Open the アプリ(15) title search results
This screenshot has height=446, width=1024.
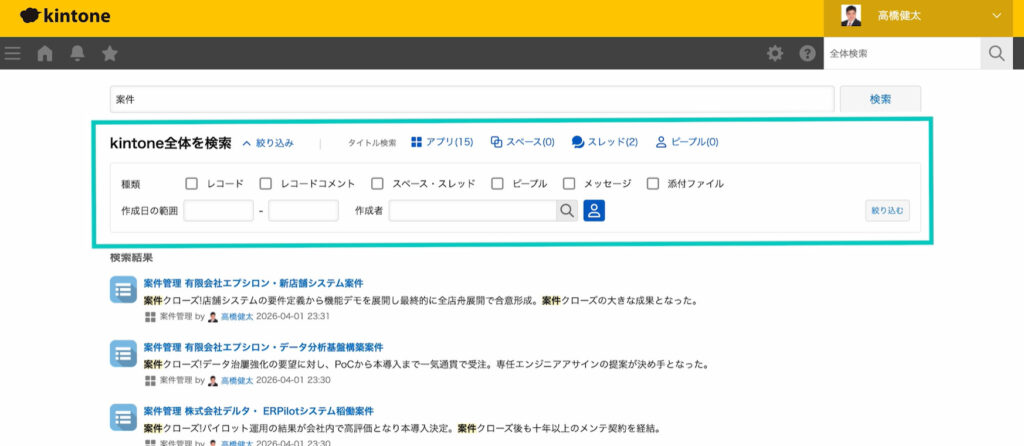pos(442,142)
